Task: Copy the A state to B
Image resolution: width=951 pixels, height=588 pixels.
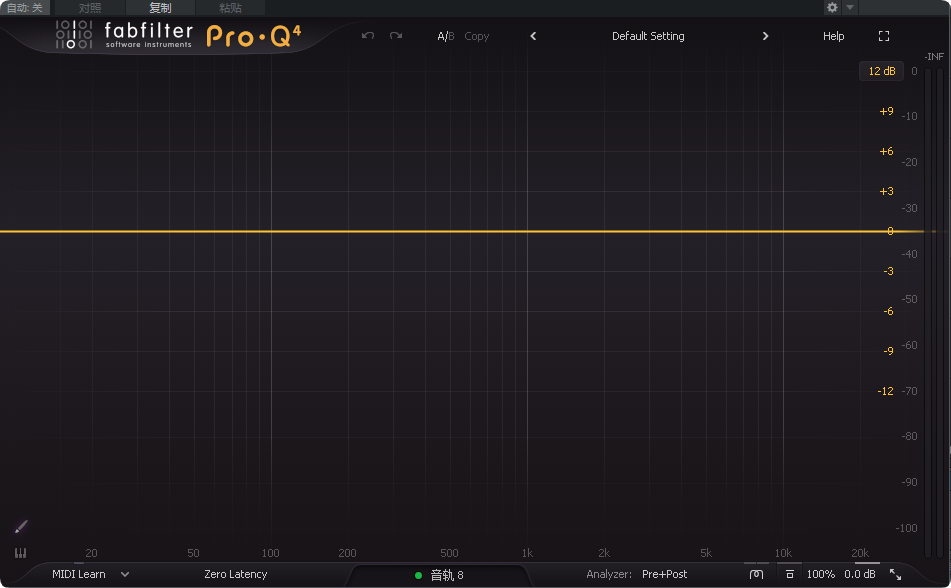Action: pyautogui.click(x=477, y=36)
